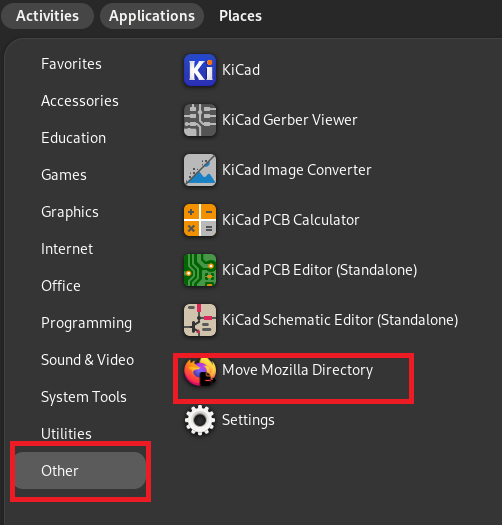Launch KiCad via its blue Ki icon
The image size is (502, 525).
point(200,70)
